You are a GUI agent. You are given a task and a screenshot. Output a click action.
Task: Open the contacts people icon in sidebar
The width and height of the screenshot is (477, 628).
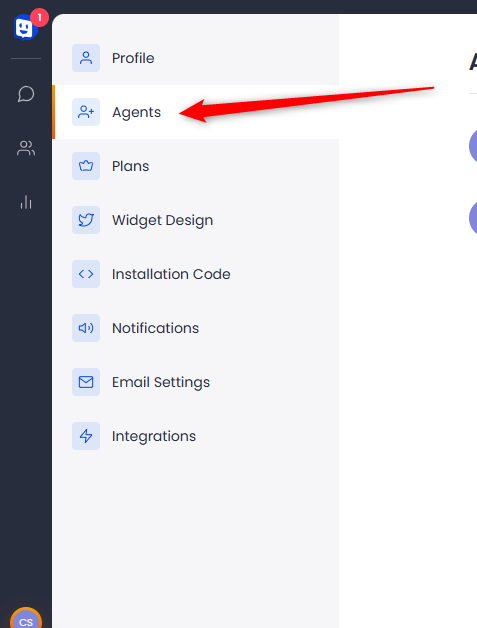26,148
